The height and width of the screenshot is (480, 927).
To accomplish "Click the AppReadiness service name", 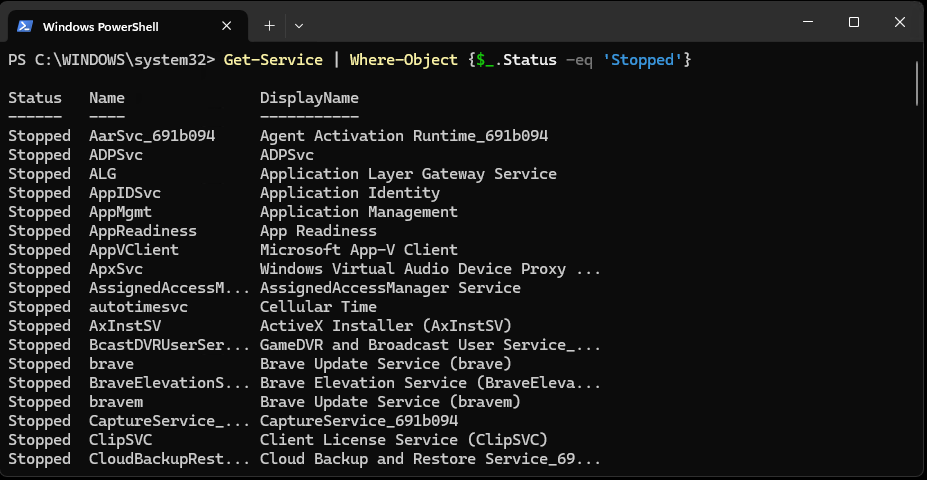I will 143,231.
